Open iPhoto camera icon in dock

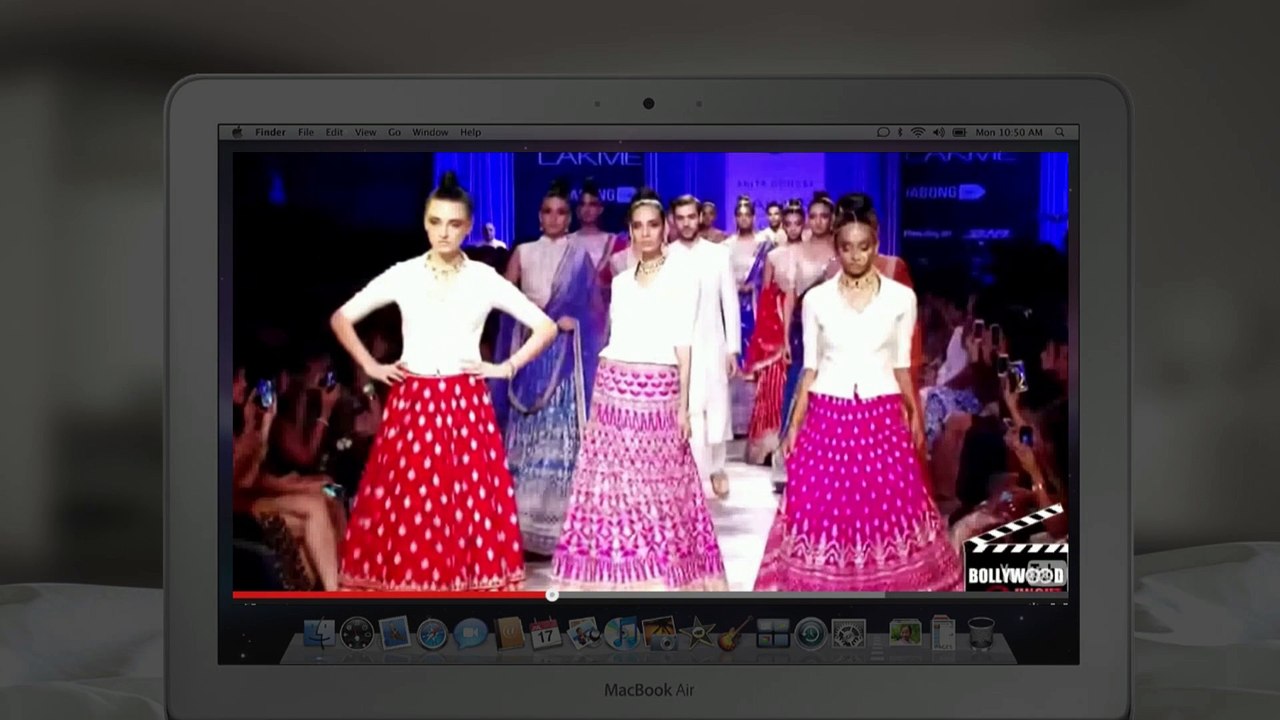tap(659, 633)
